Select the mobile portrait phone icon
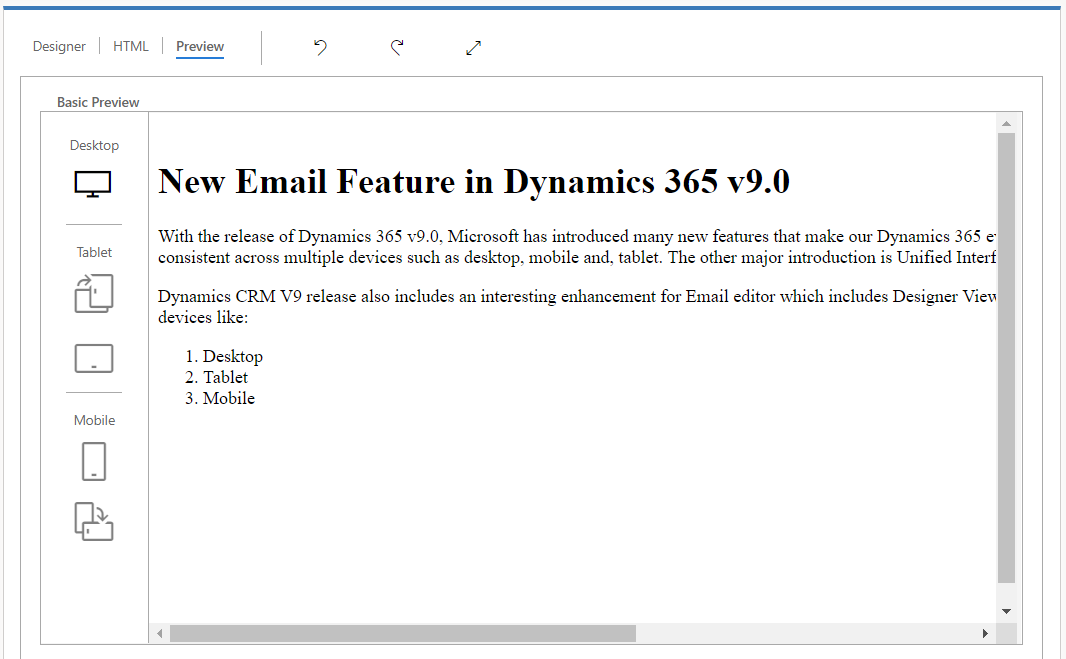This screenshot has width=1066, height=659. tap(93, 461)
